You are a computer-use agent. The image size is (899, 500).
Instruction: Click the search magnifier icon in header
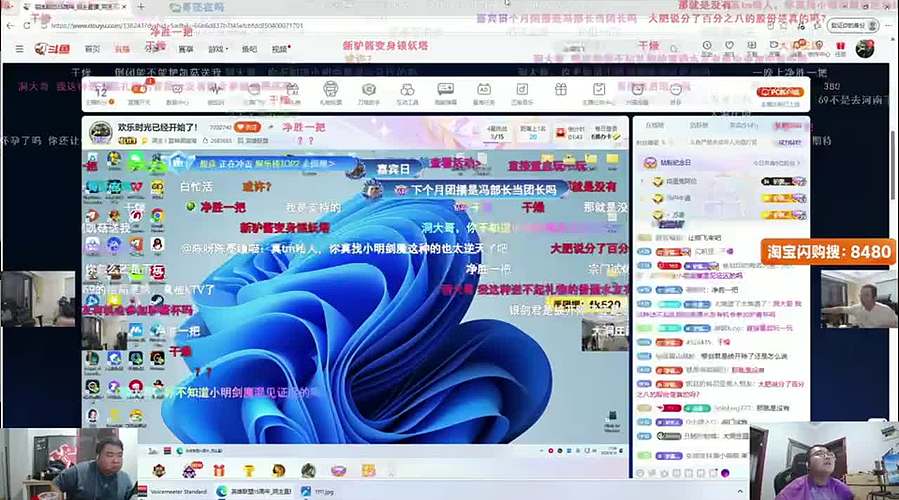[674, 49]
